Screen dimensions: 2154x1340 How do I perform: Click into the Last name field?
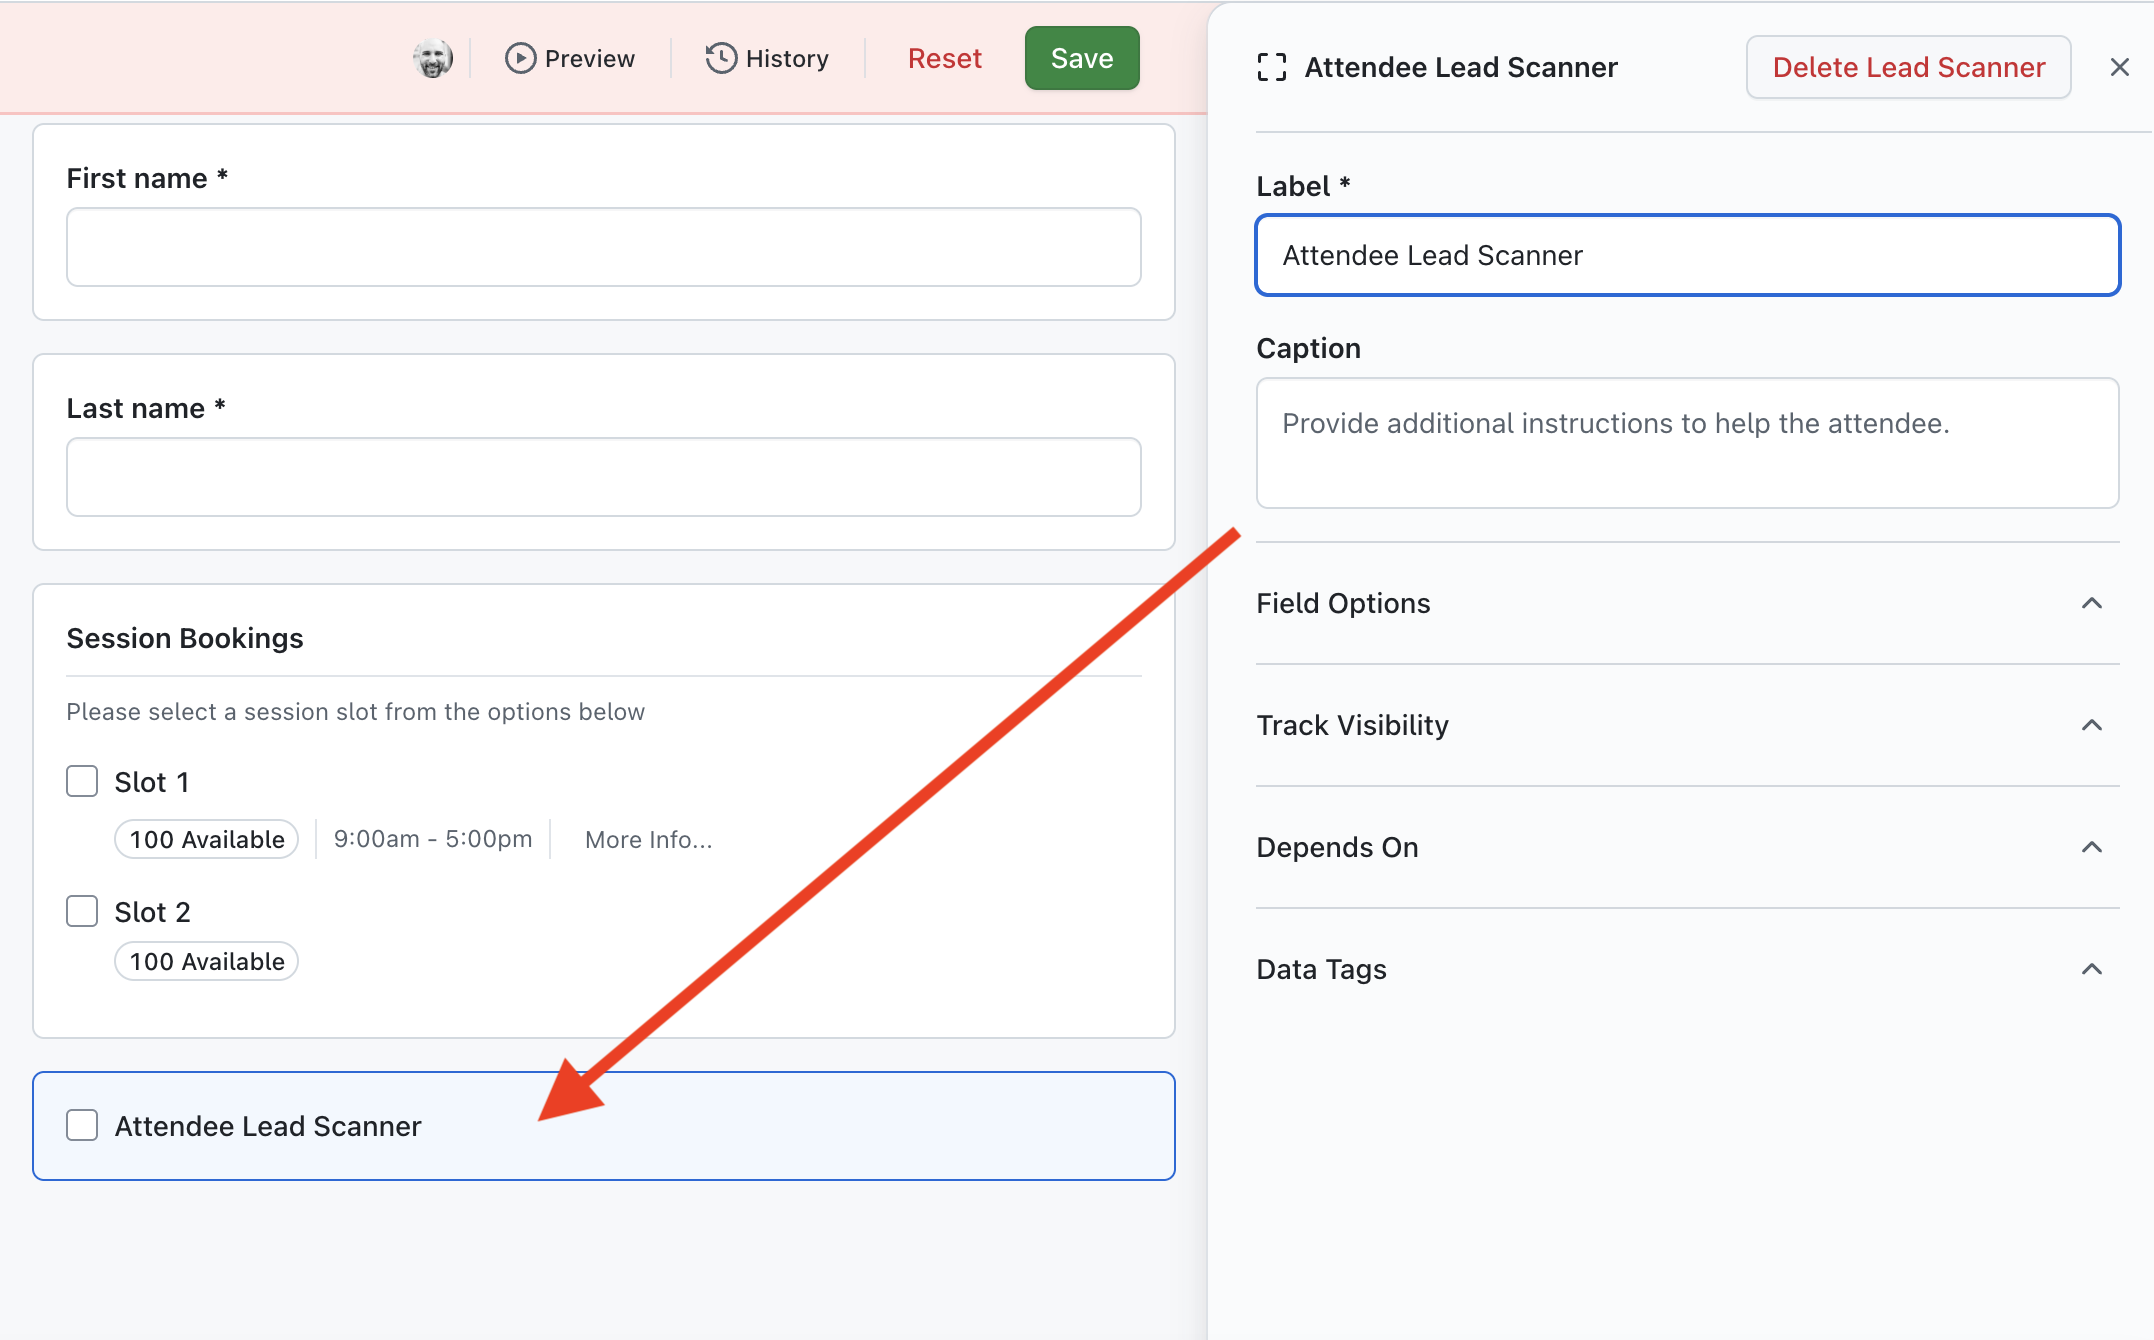click(x=603, y=477)
